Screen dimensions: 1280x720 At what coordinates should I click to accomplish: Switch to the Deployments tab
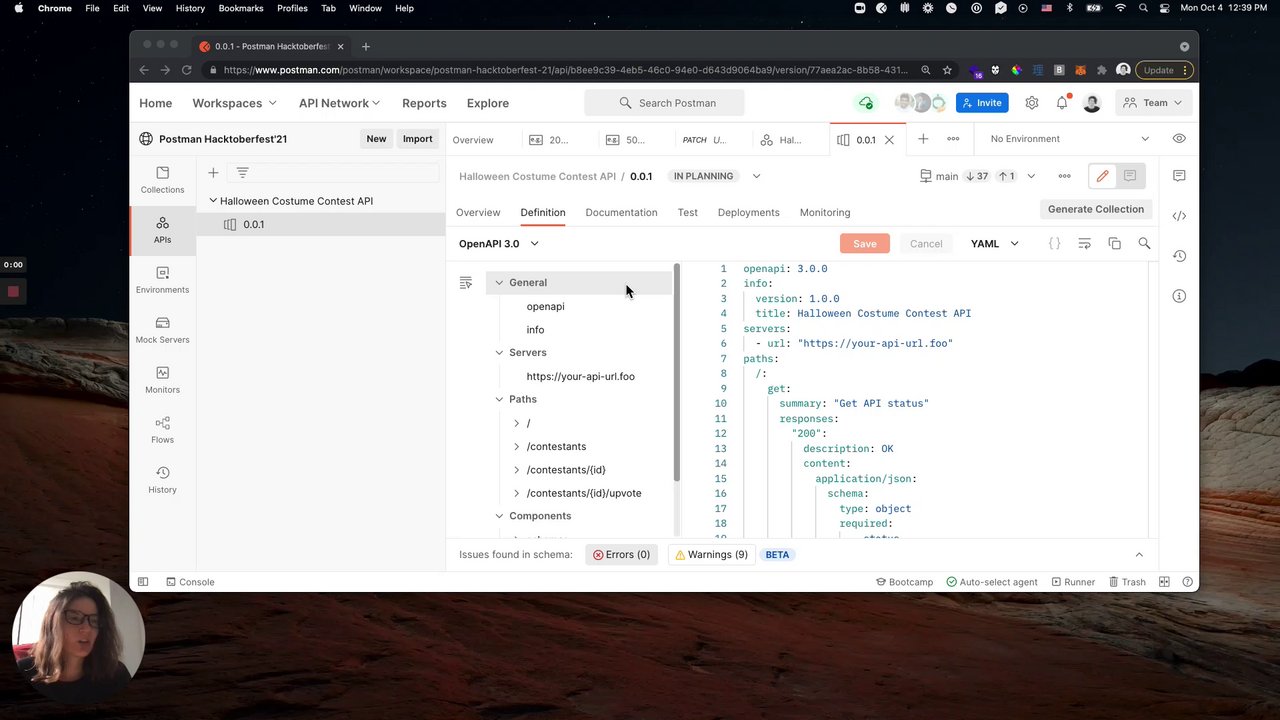[x=748, y=212]
